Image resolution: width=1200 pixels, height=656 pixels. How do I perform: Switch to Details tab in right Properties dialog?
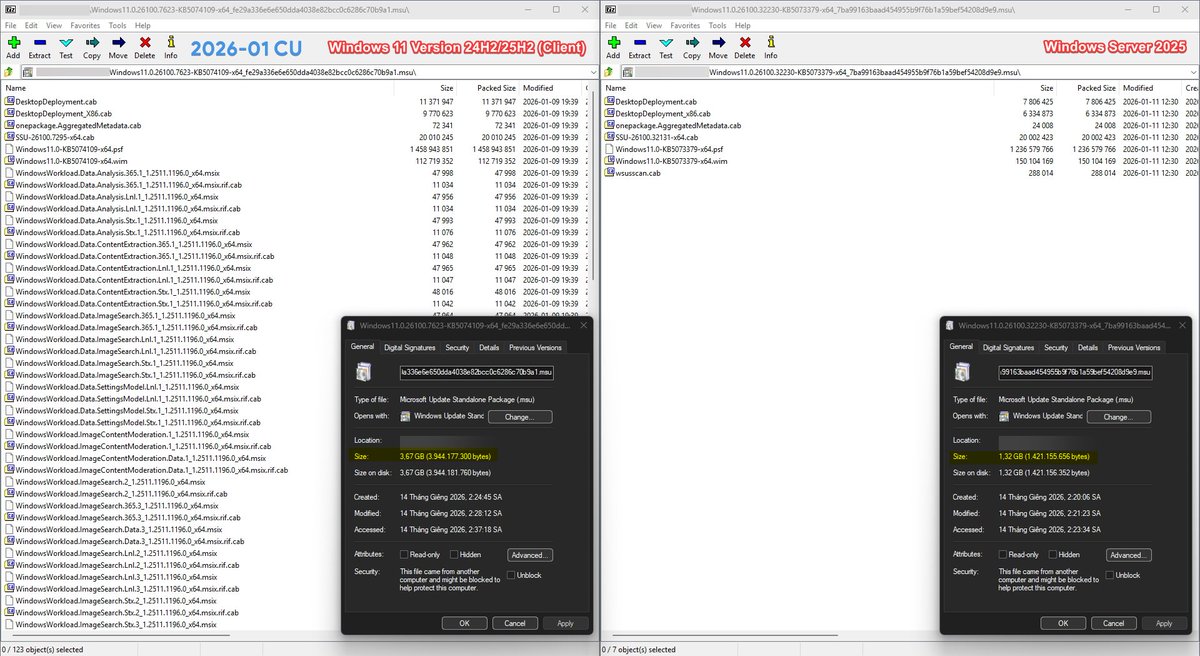tap(1088, 348)
